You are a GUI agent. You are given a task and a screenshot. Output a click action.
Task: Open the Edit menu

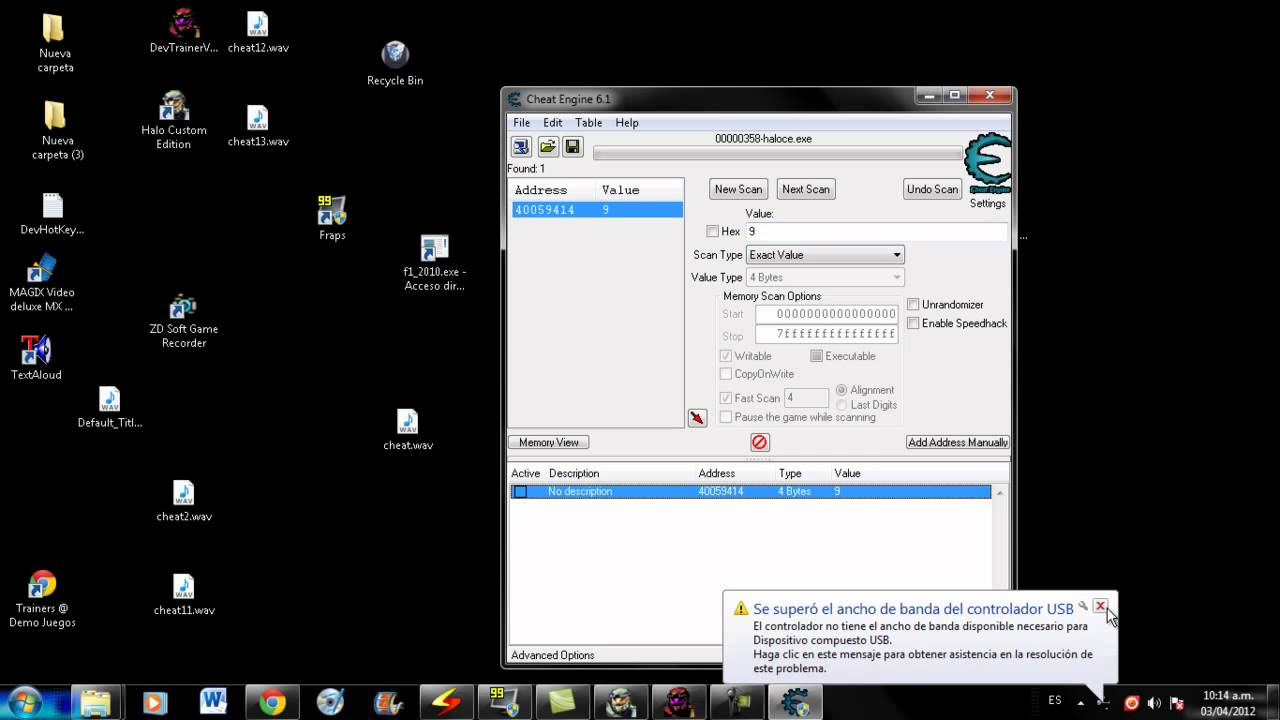tap(553, 122)
